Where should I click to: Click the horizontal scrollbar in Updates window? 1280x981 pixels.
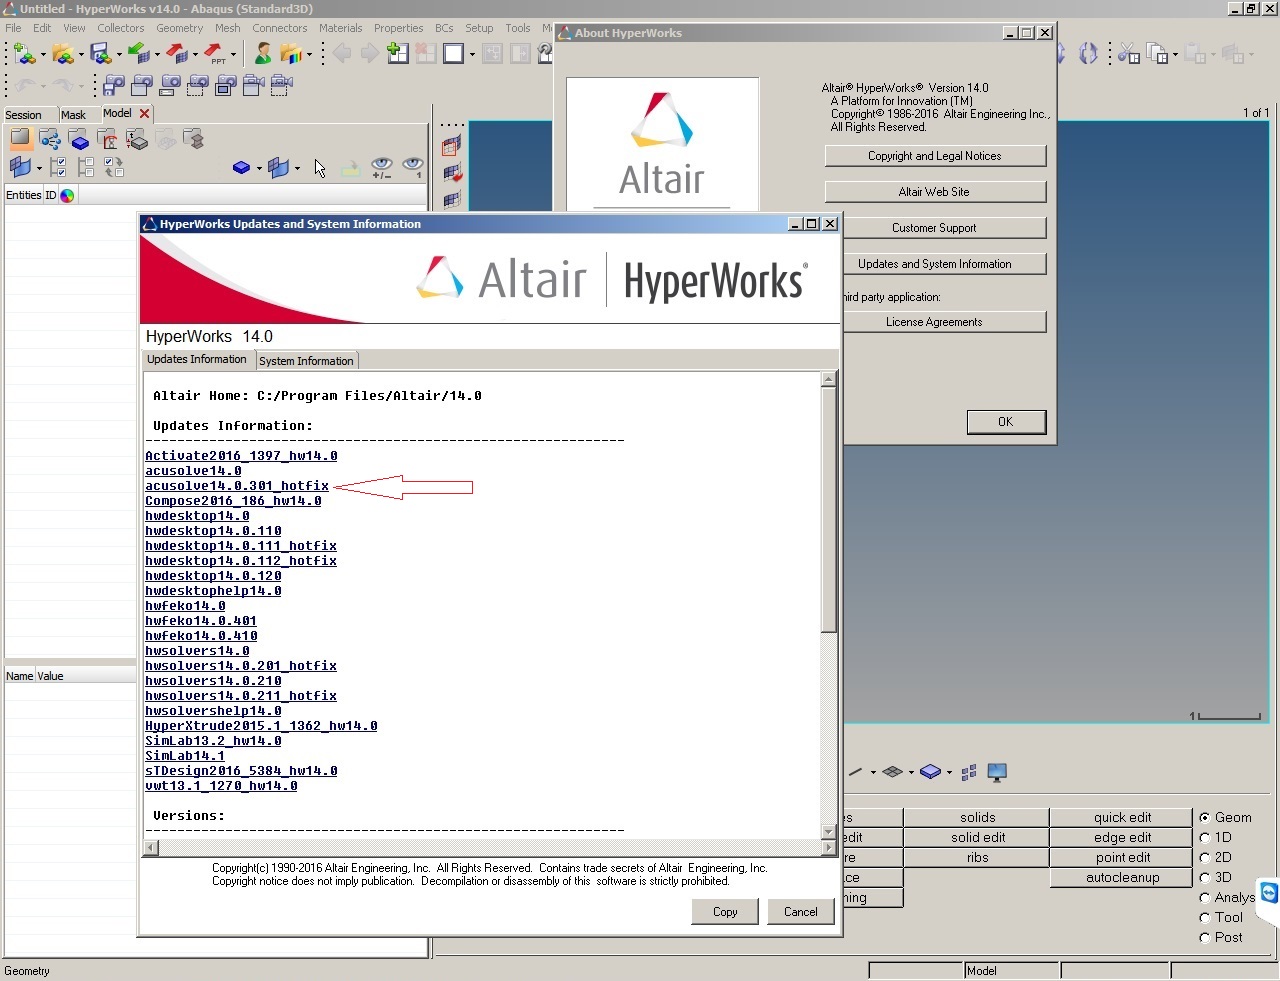[489, 848]
